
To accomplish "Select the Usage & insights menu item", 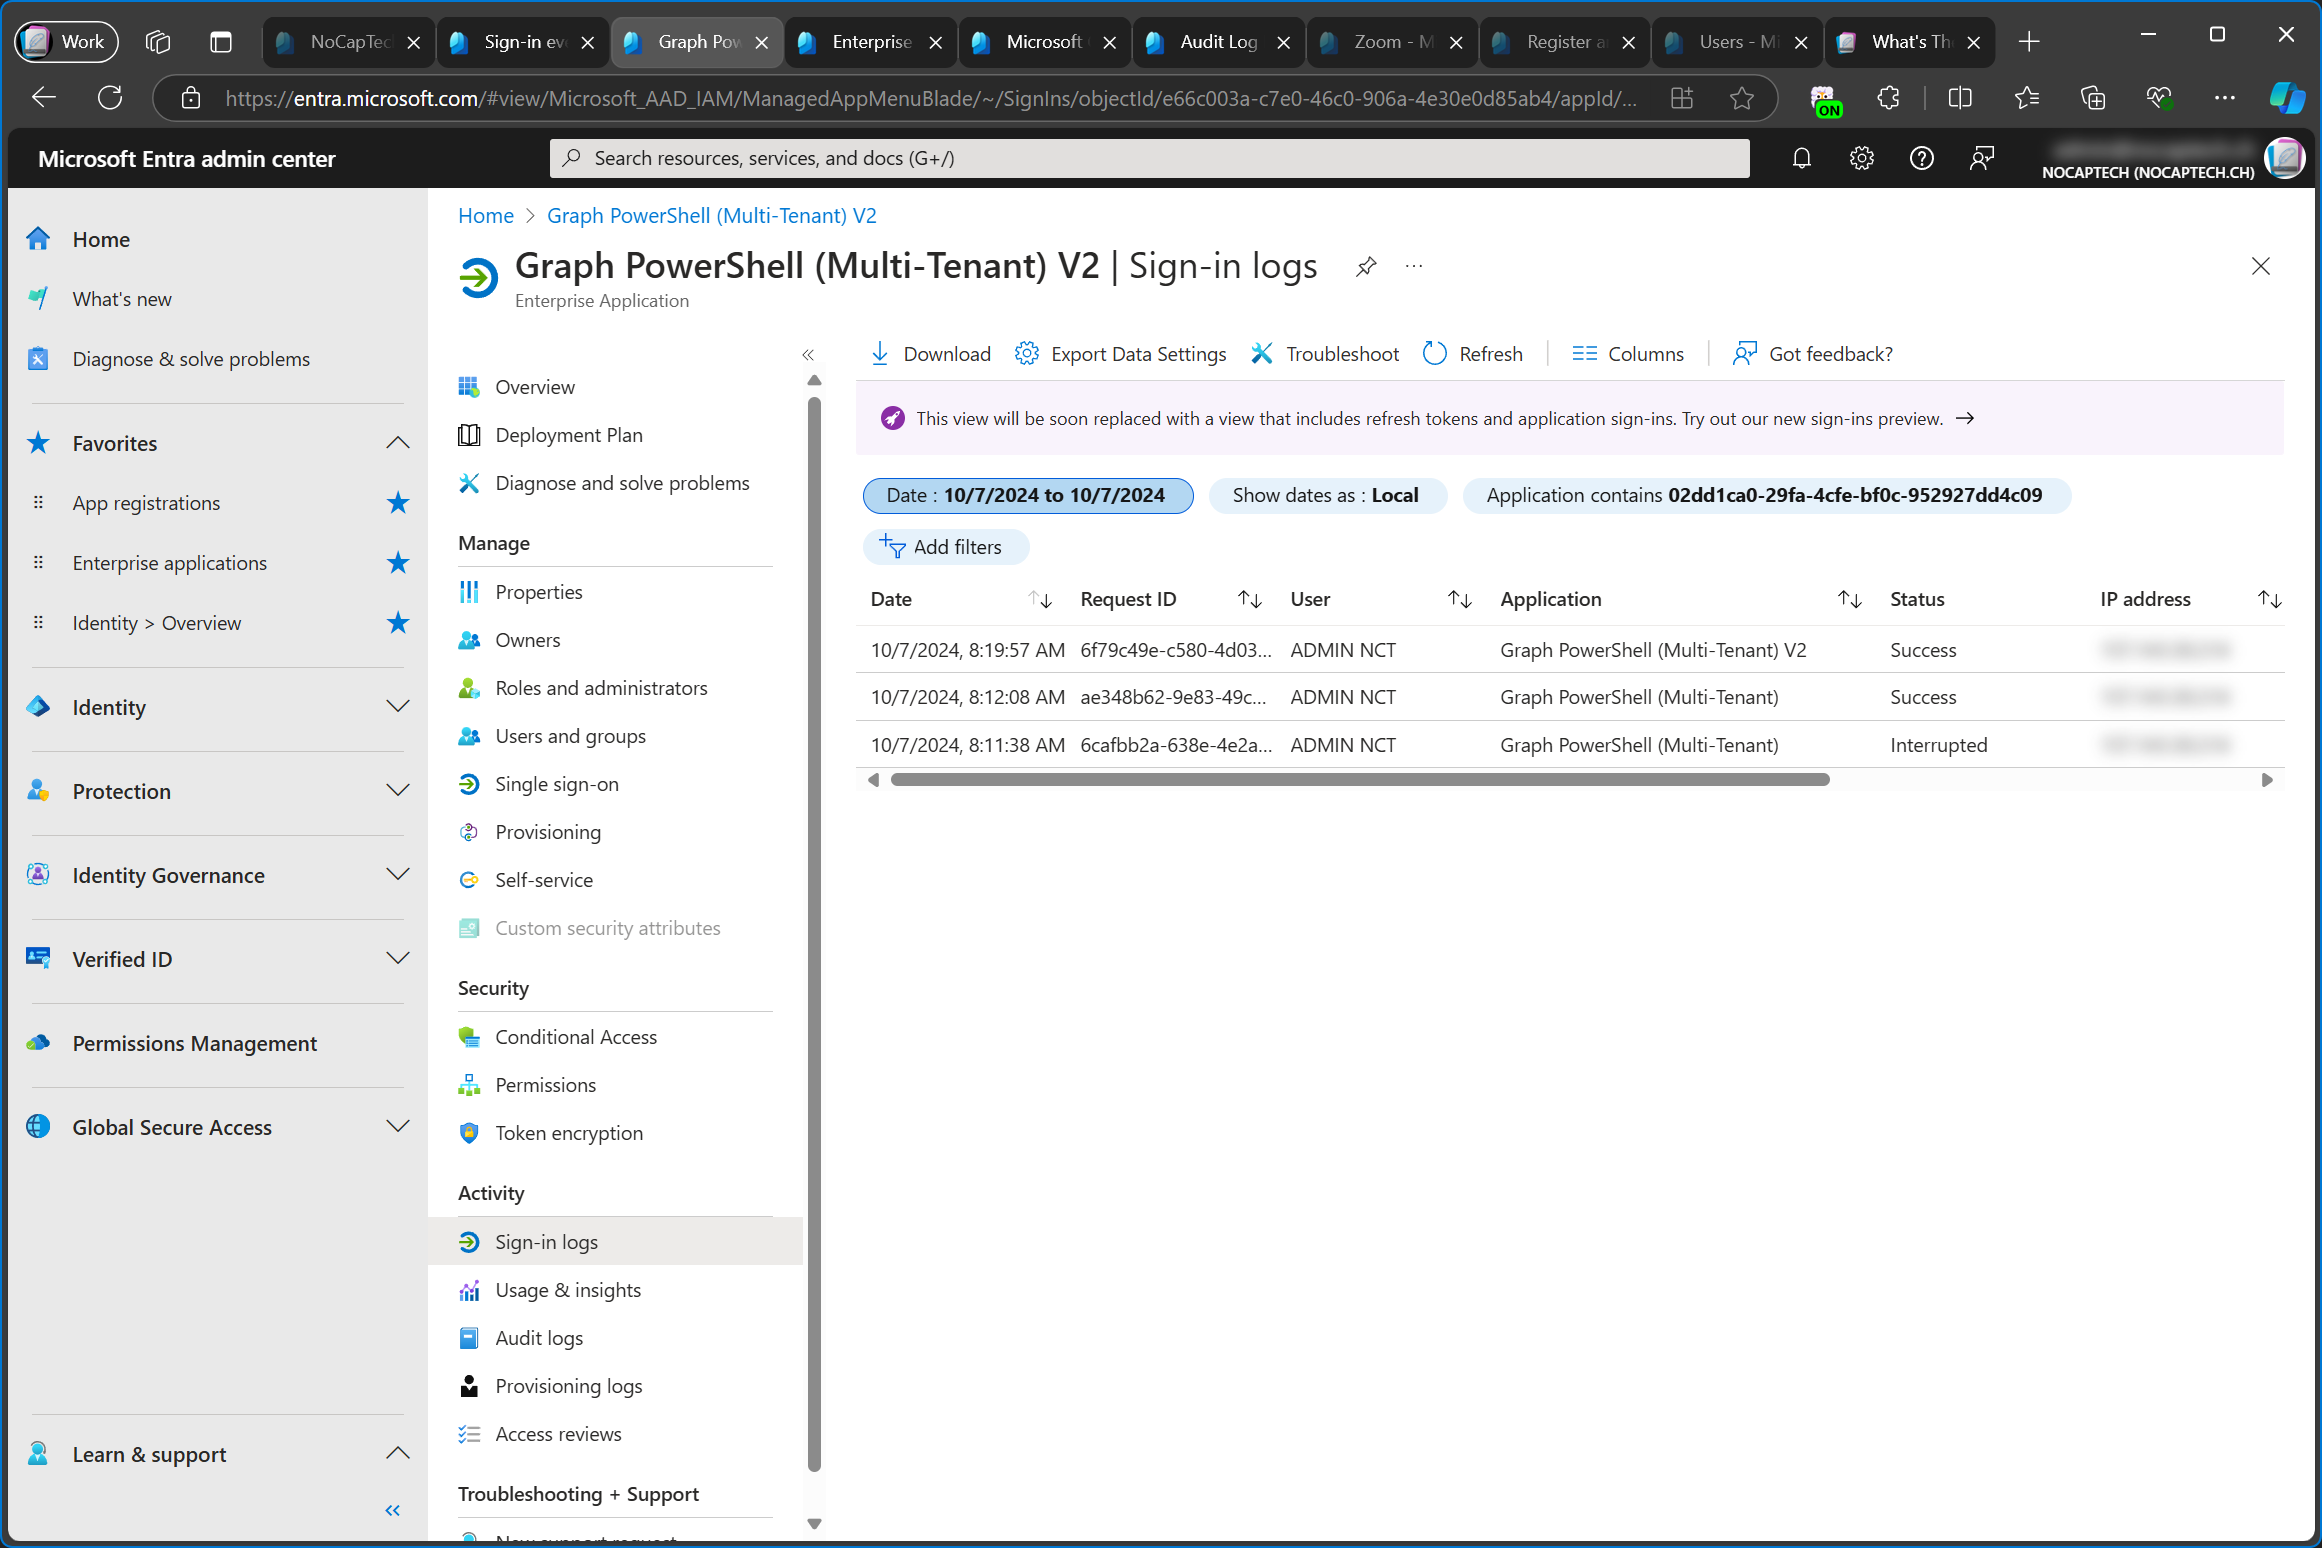I will coord(567,1289).
